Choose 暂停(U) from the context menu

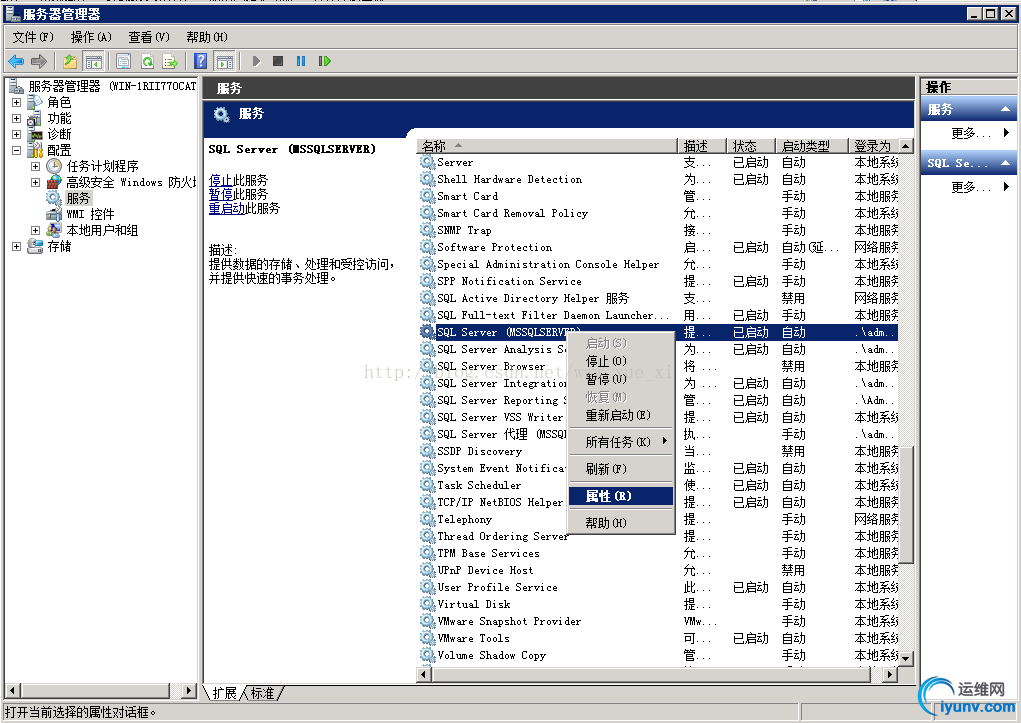[621, 379]
